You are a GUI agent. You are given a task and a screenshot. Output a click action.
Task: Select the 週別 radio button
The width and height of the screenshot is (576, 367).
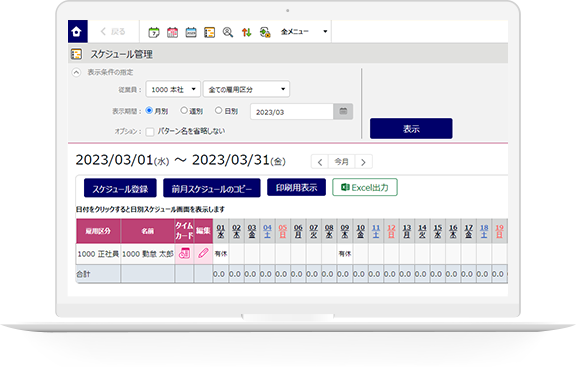[184, 110]
